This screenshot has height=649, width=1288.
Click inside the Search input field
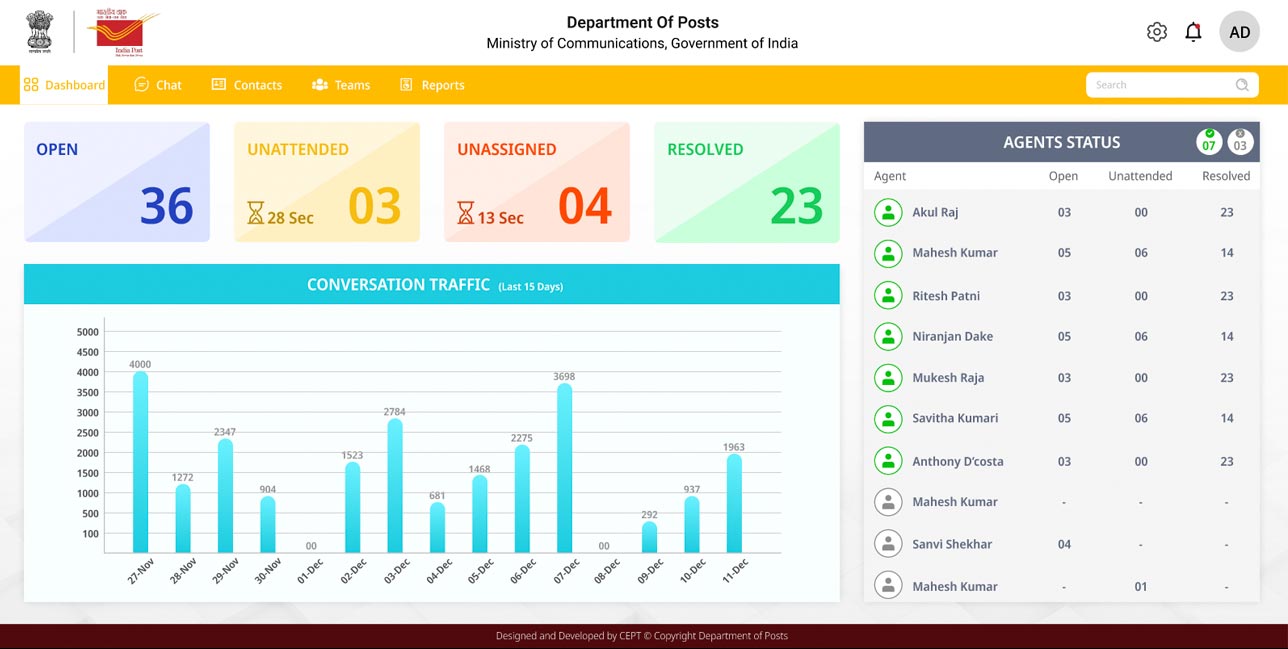pos(1160,85)
